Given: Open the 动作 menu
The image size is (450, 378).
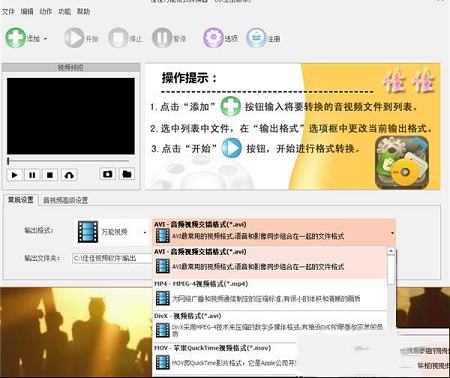Looking at the screenshot, I should (46, 12).
